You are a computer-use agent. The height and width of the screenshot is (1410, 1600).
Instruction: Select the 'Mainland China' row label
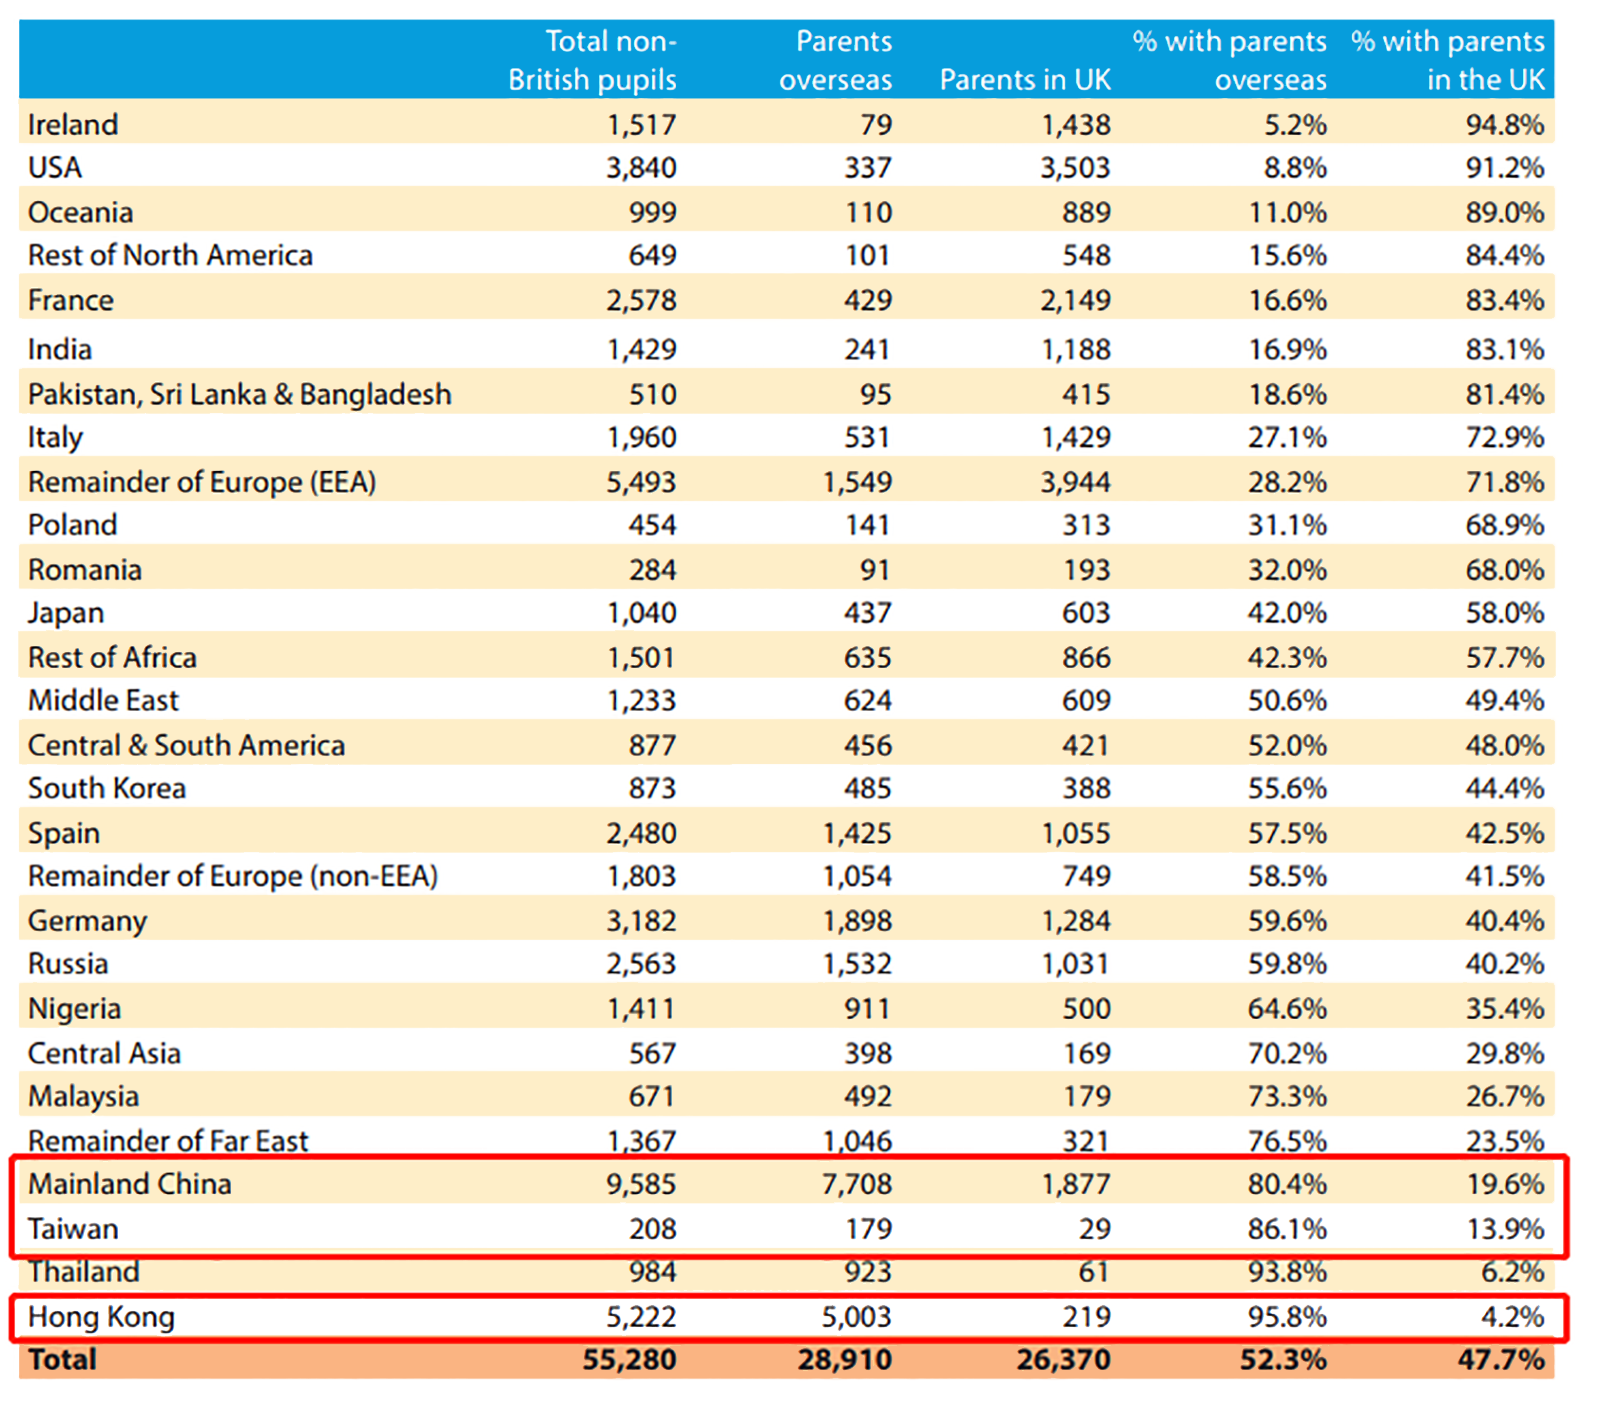point(129,1184)
